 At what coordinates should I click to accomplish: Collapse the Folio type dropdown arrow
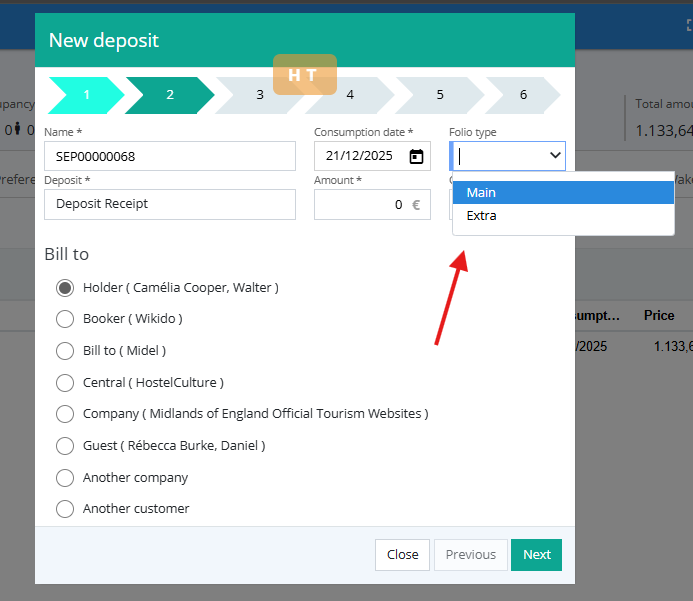tap(555, 156)
